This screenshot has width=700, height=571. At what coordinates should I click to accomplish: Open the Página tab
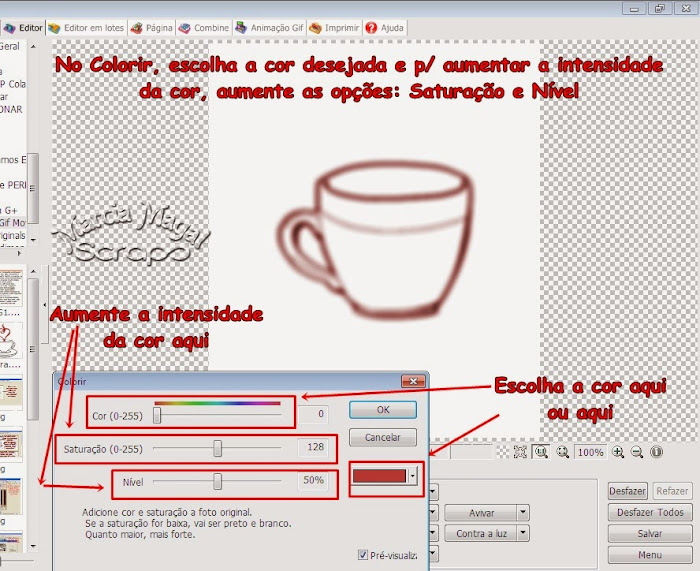click(151, 28)
